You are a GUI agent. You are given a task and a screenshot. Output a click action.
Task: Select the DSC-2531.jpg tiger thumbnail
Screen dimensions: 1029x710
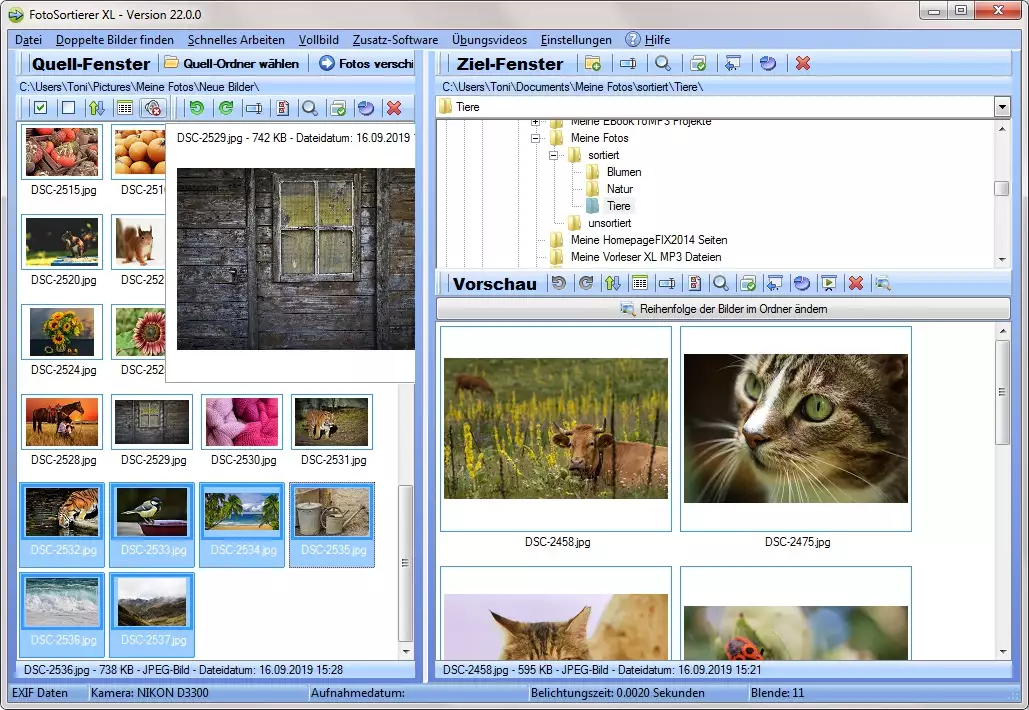tap(331, 424)
